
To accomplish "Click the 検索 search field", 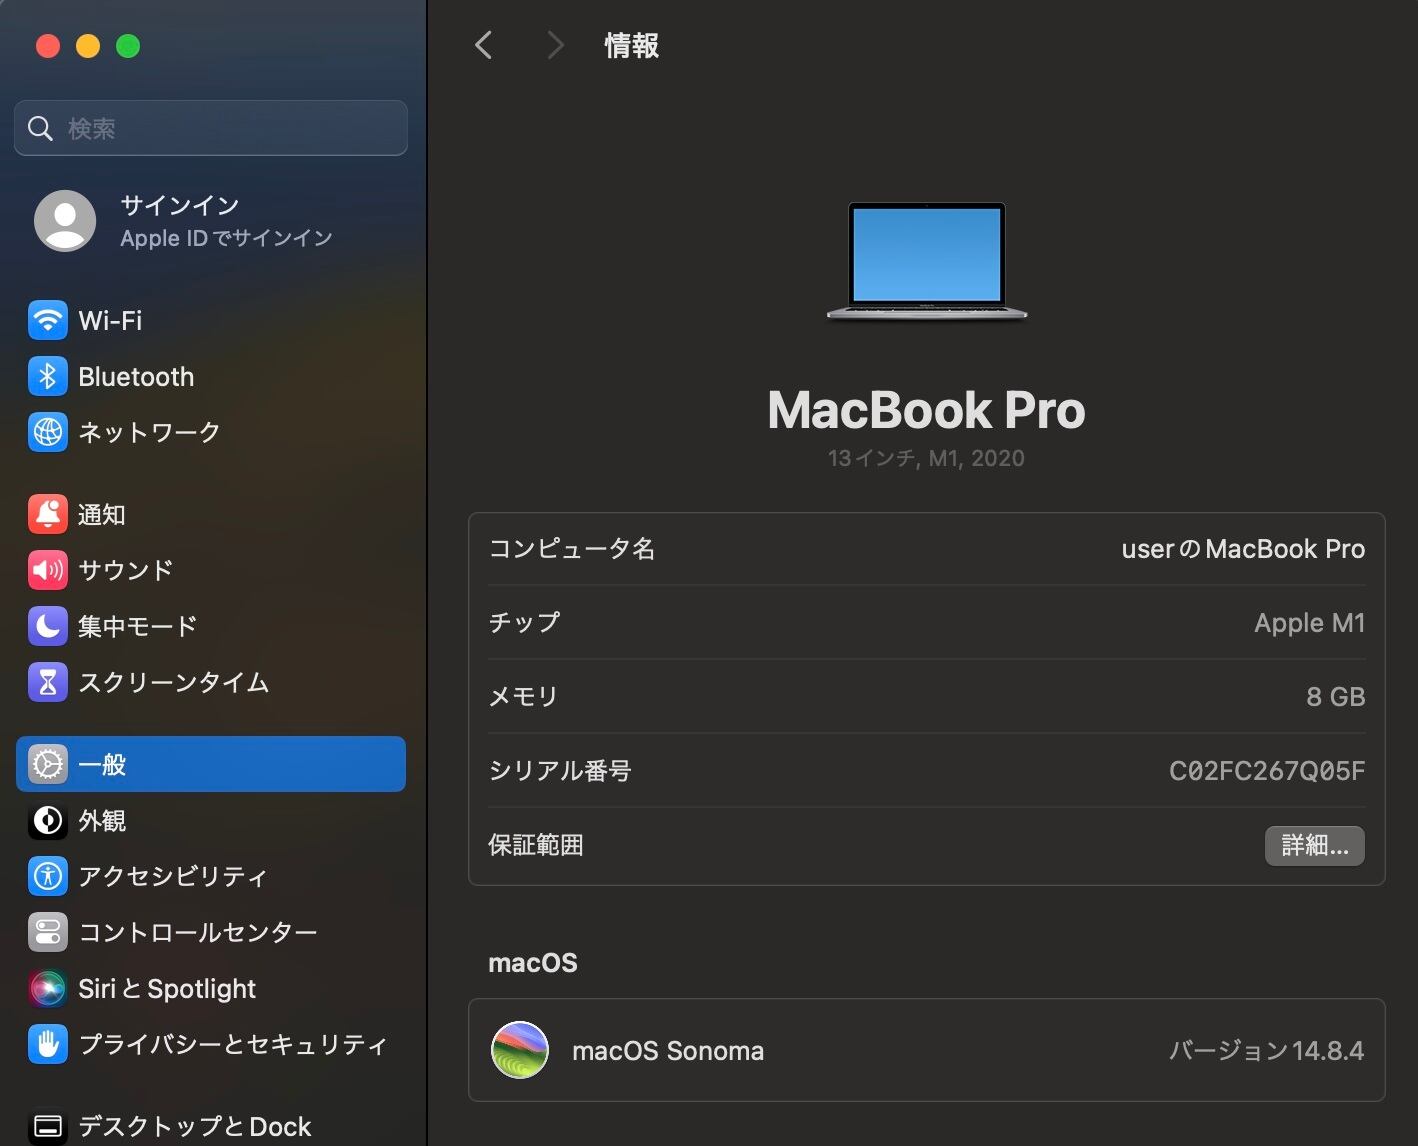I will click(x=211, y=128).
